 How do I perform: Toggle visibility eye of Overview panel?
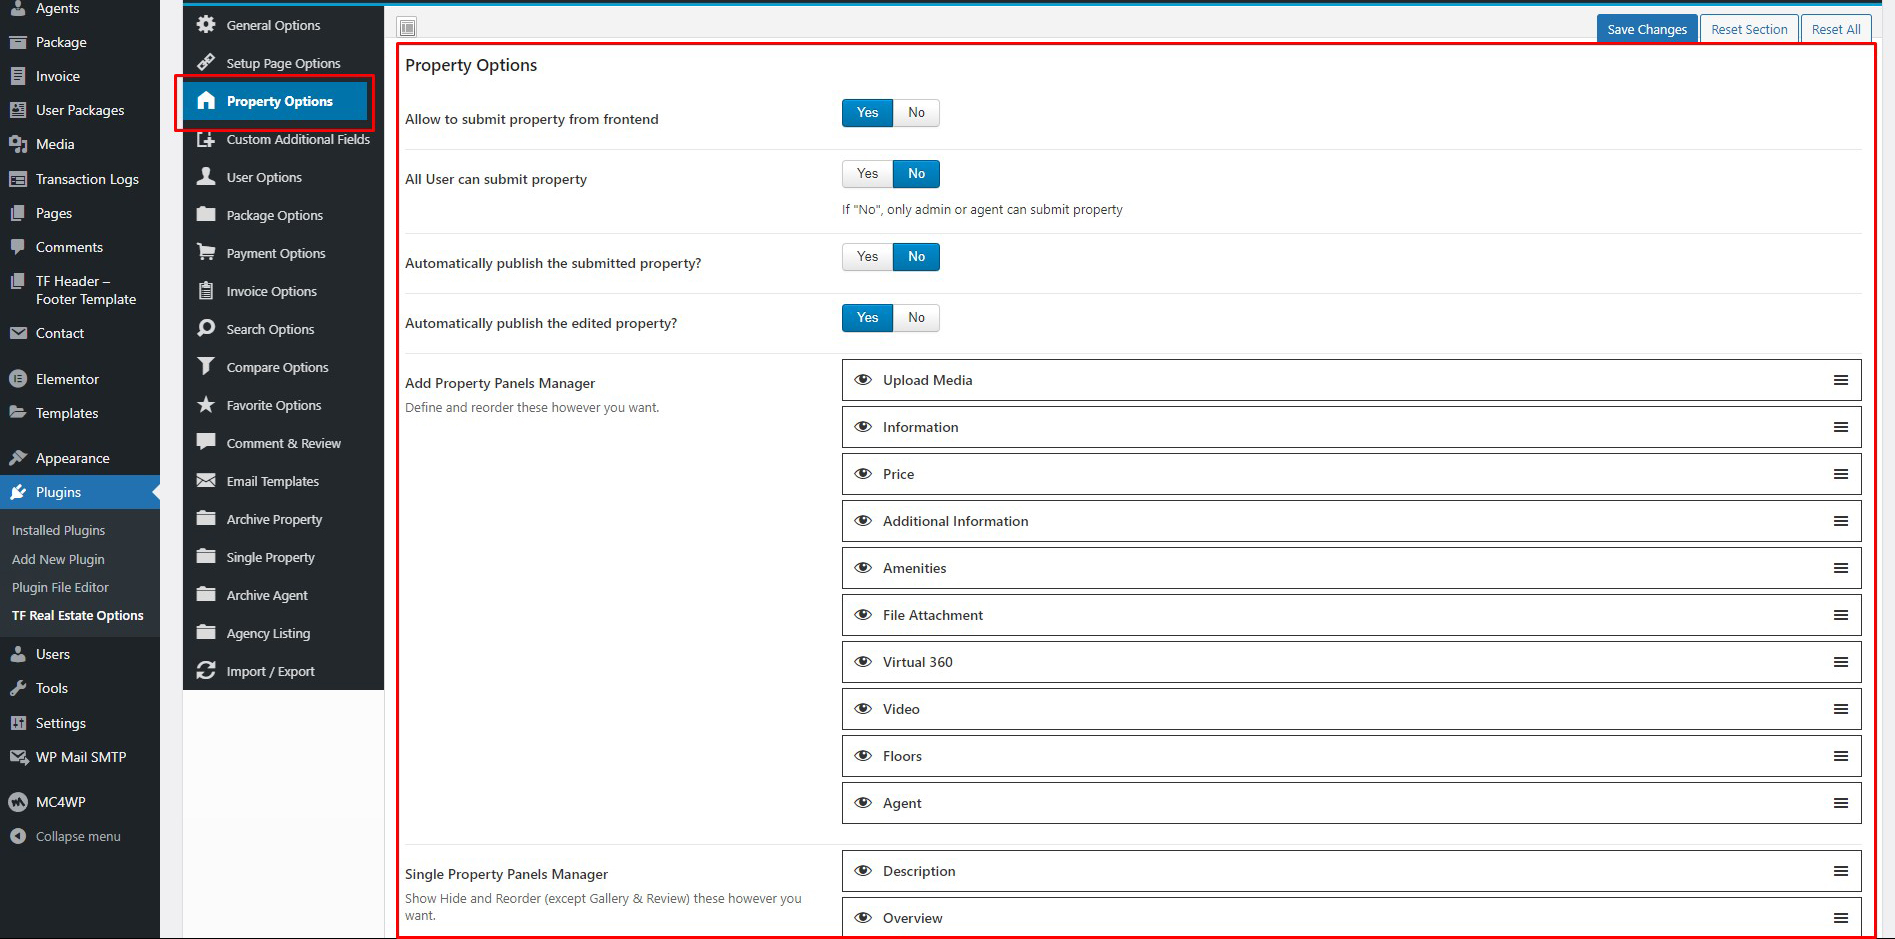coord(863,918)
